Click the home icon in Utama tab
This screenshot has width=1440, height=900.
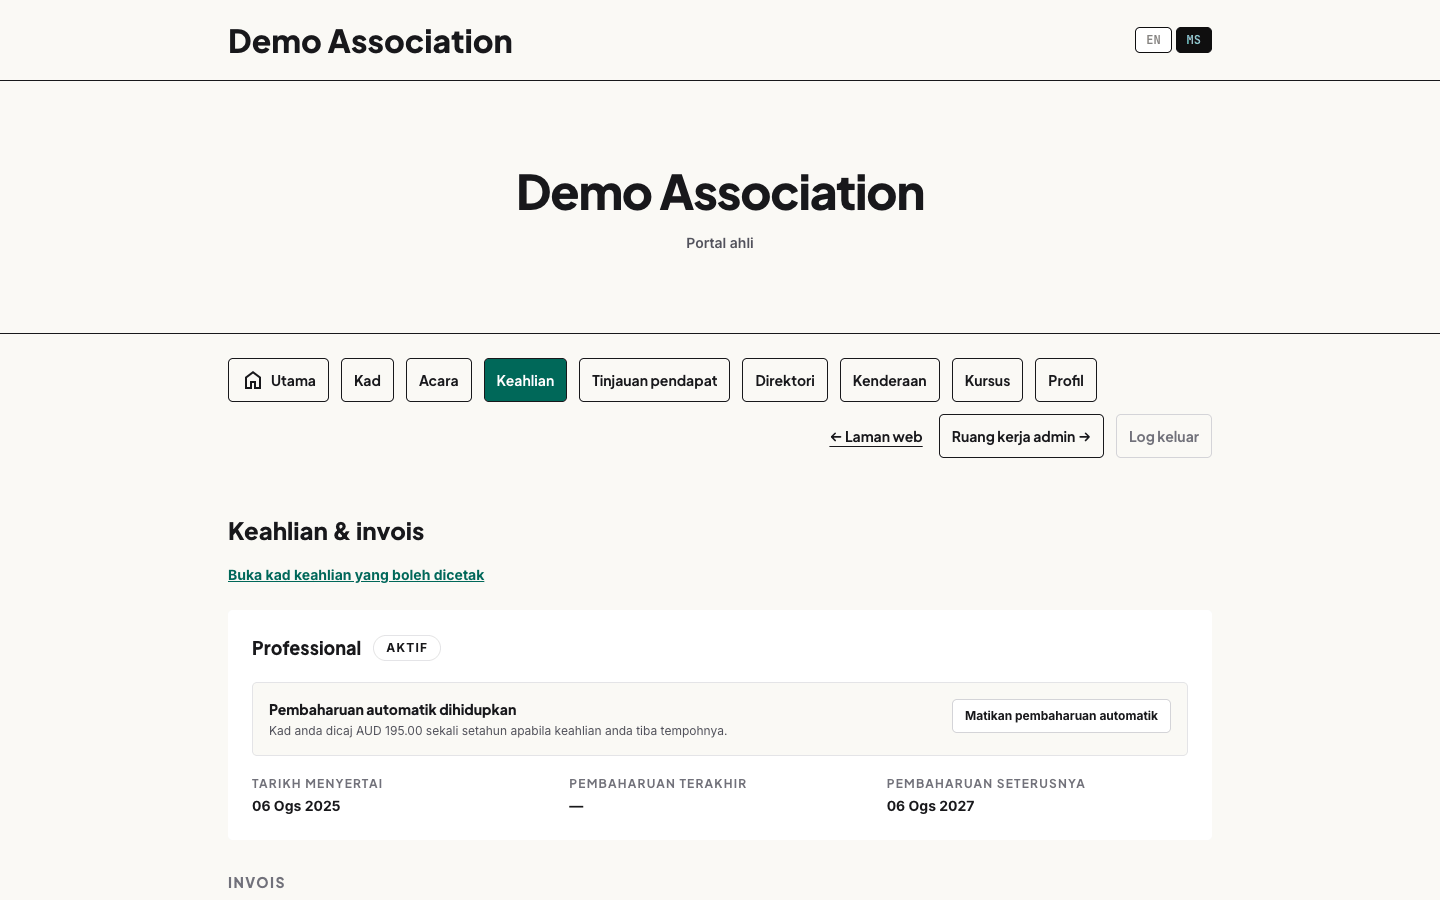coord(253,380)
